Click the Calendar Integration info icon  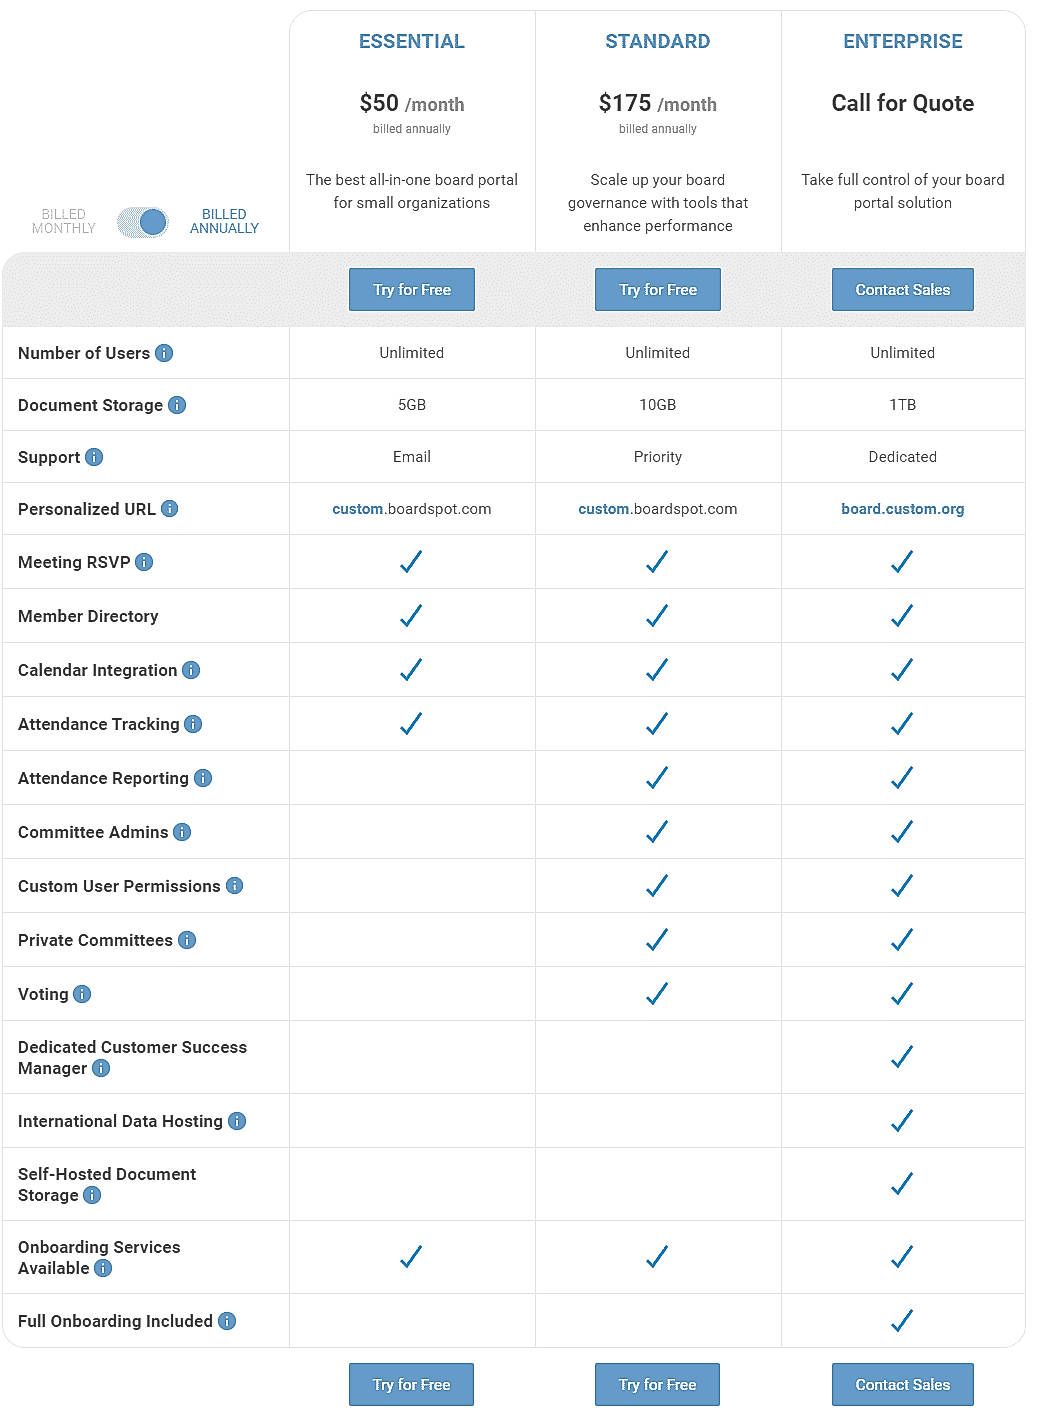point(190,670)
